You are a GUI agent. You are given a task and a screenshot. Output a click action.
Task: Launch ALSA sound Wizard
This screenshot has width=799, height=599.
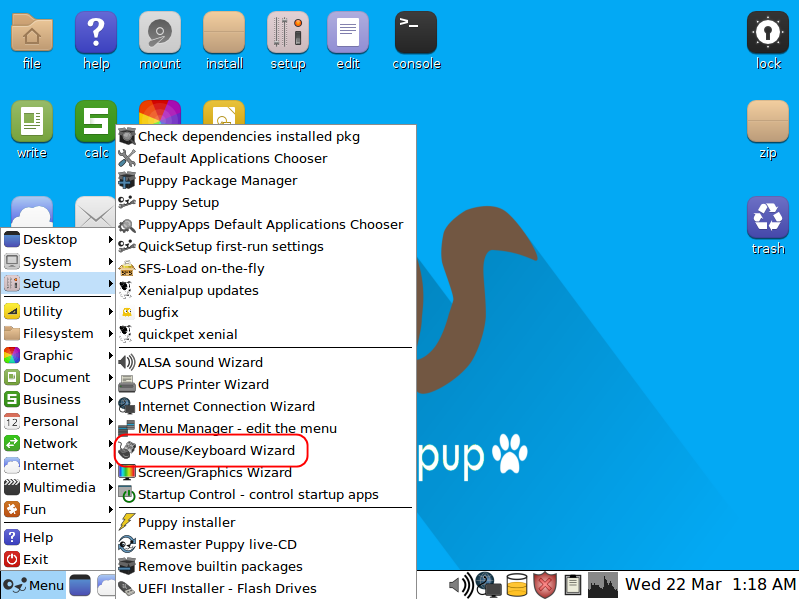[x=266, y=362]
